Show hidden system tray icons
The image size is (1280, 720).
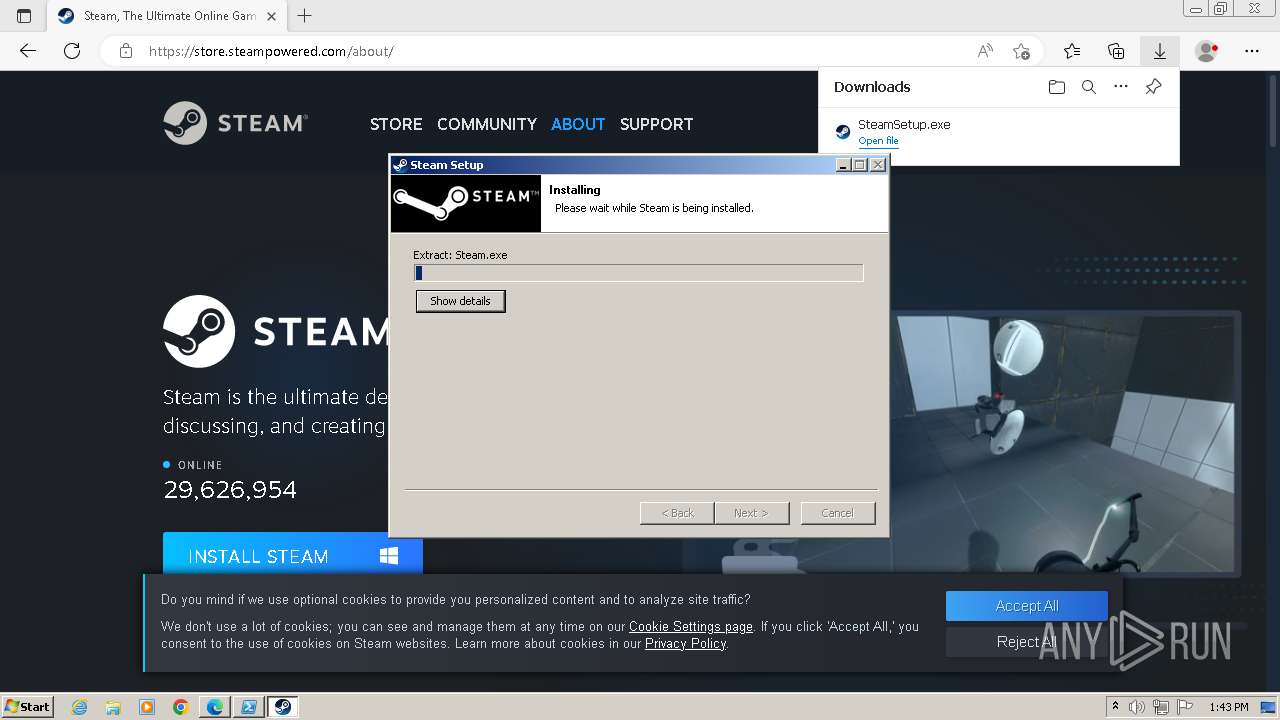pyautogui.click(x=1115, y=707)
